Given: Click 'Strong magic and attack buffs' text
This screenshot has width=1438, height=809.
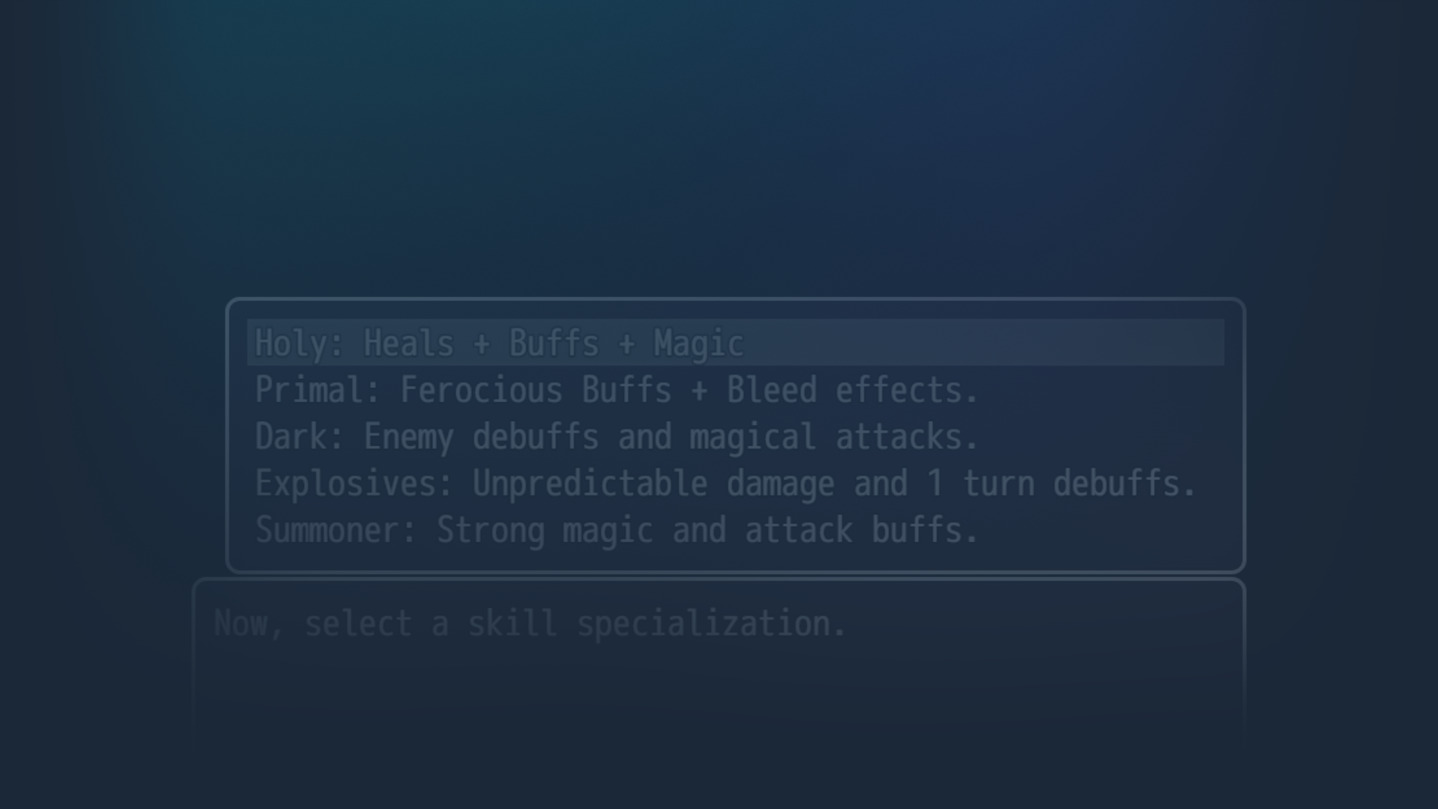Looking at the screenshot, I should (x=707, y=530).
